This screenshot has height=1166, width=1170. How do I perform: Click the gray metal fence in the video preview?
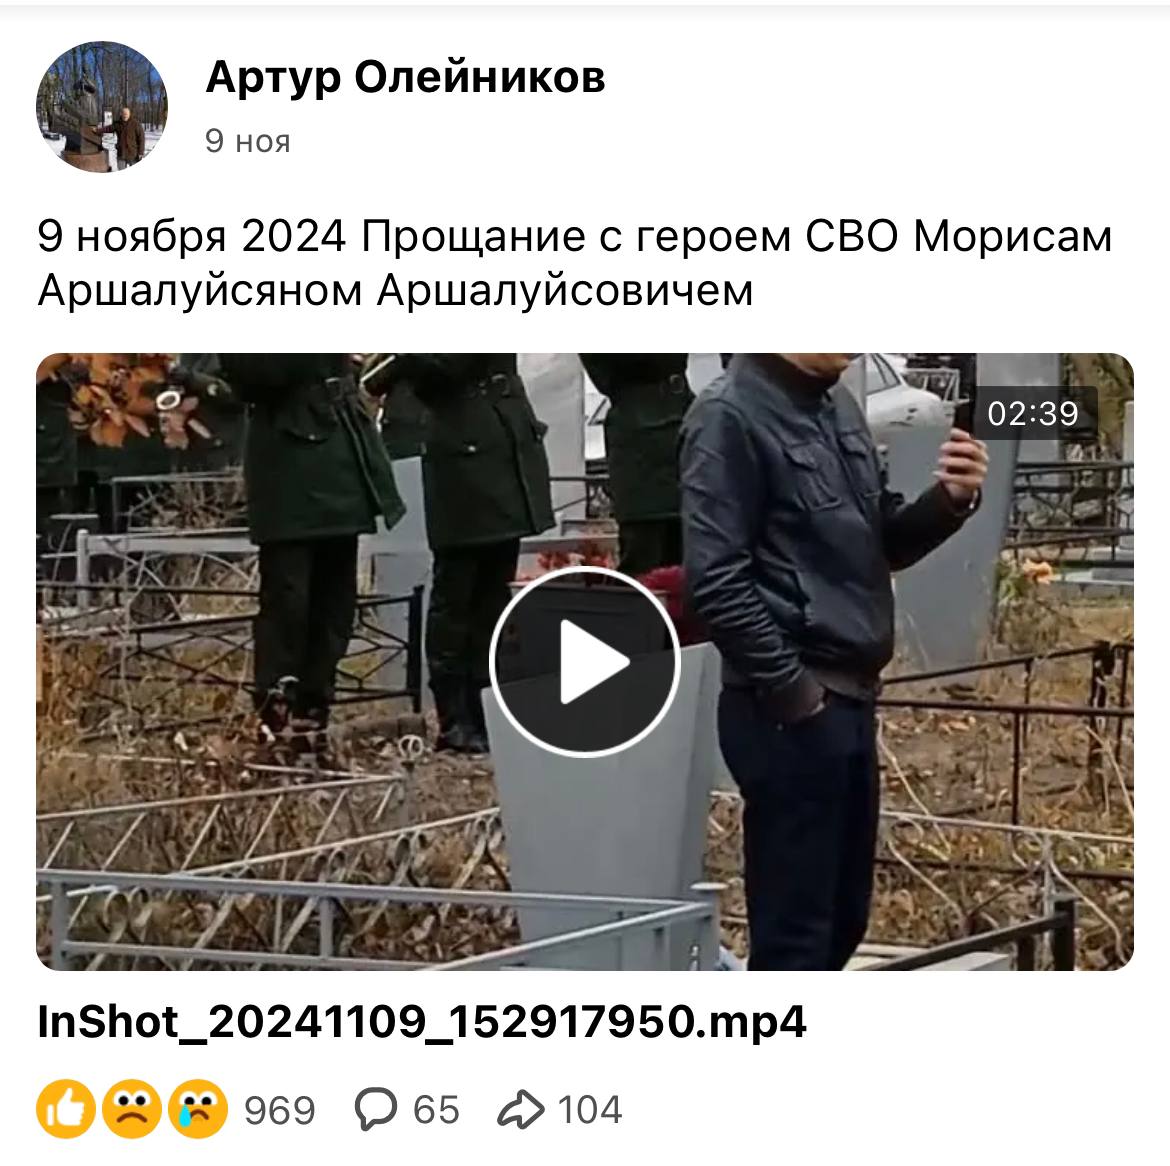373,910
